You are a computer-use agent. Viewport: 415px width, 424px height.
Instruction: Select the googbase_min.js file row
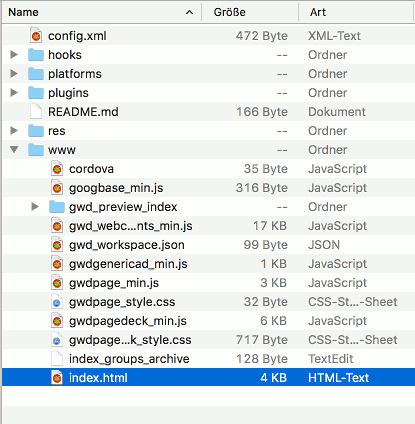208,188
